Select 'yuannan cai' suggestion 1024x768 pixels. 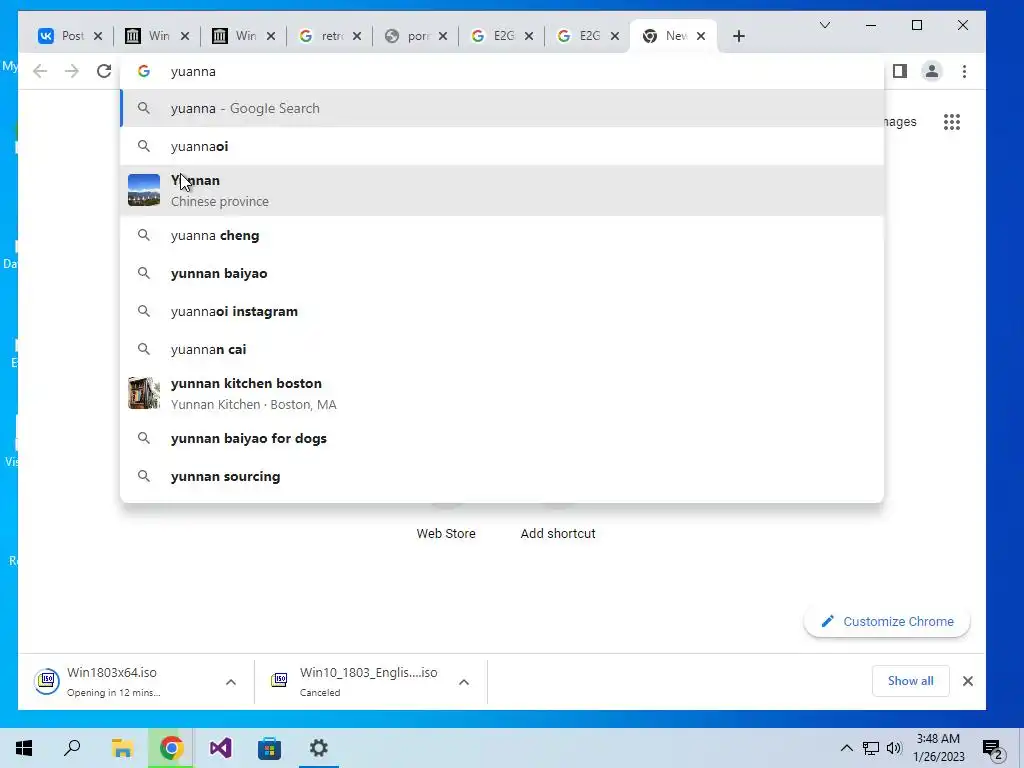click(x=502, y=349)
